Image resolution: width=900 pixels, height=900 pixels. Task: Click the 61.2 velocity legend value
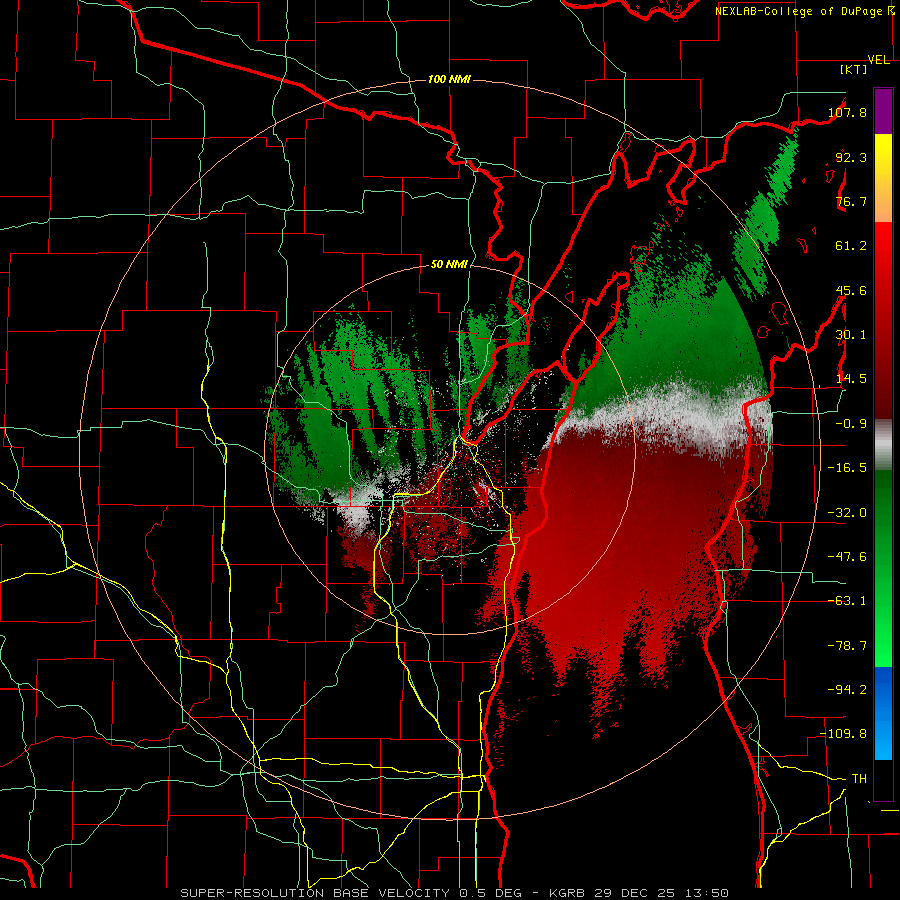tap(851, 246)
